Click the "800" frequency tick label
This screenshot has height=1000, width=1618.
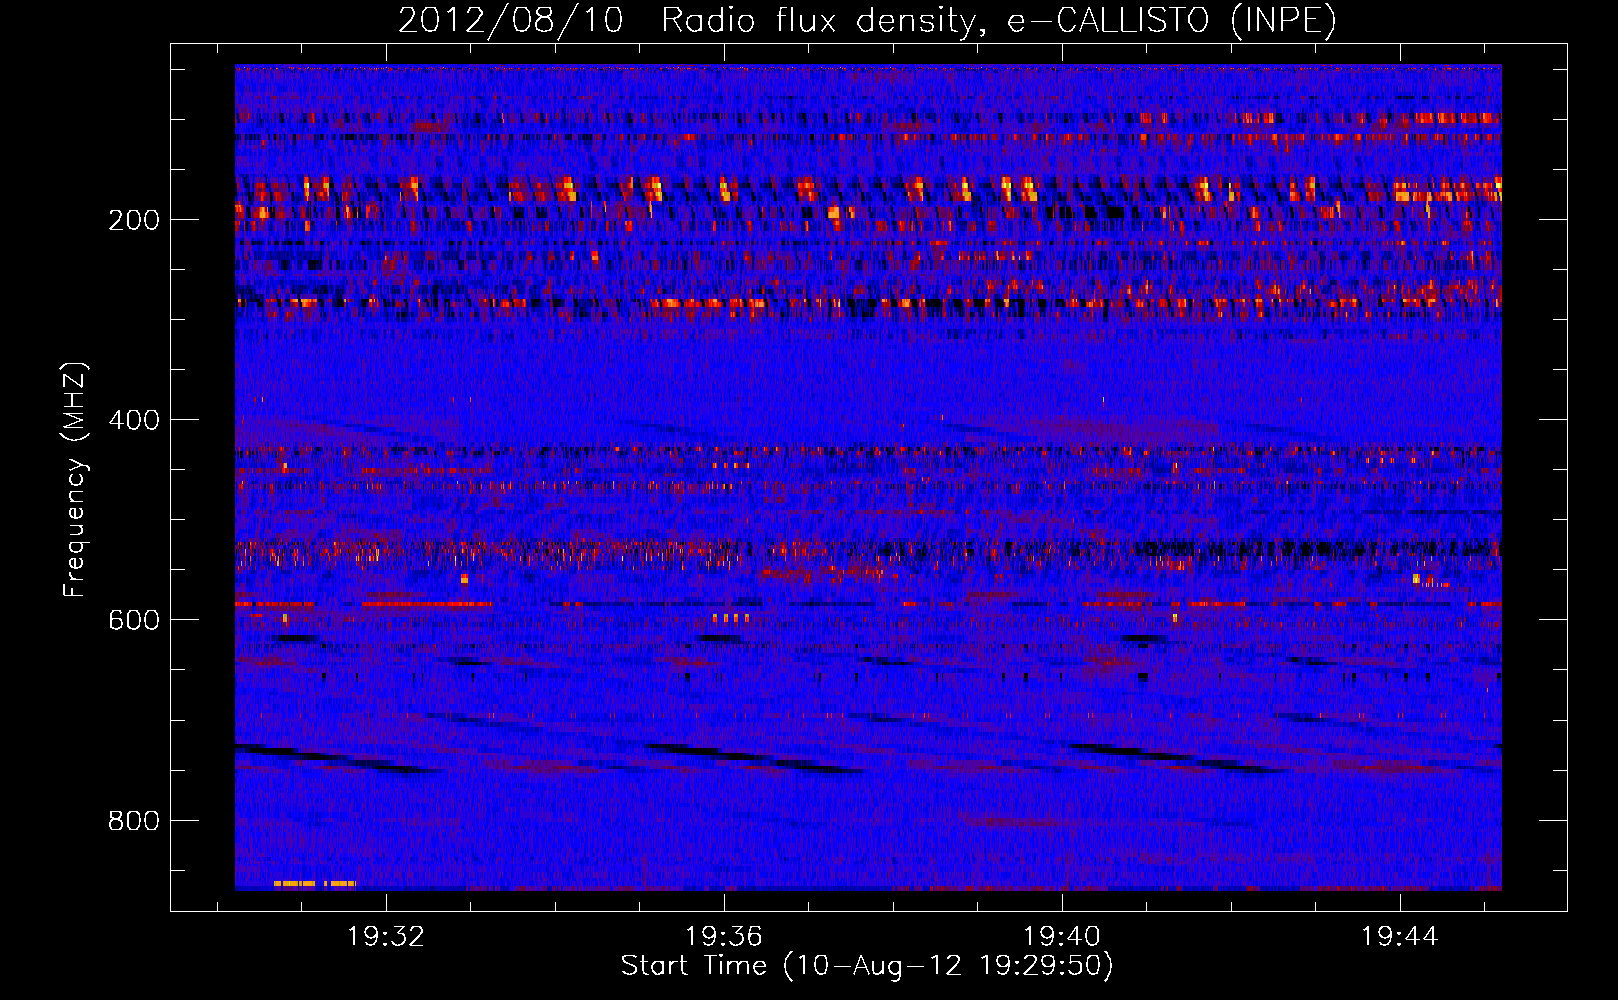point(134,820)
